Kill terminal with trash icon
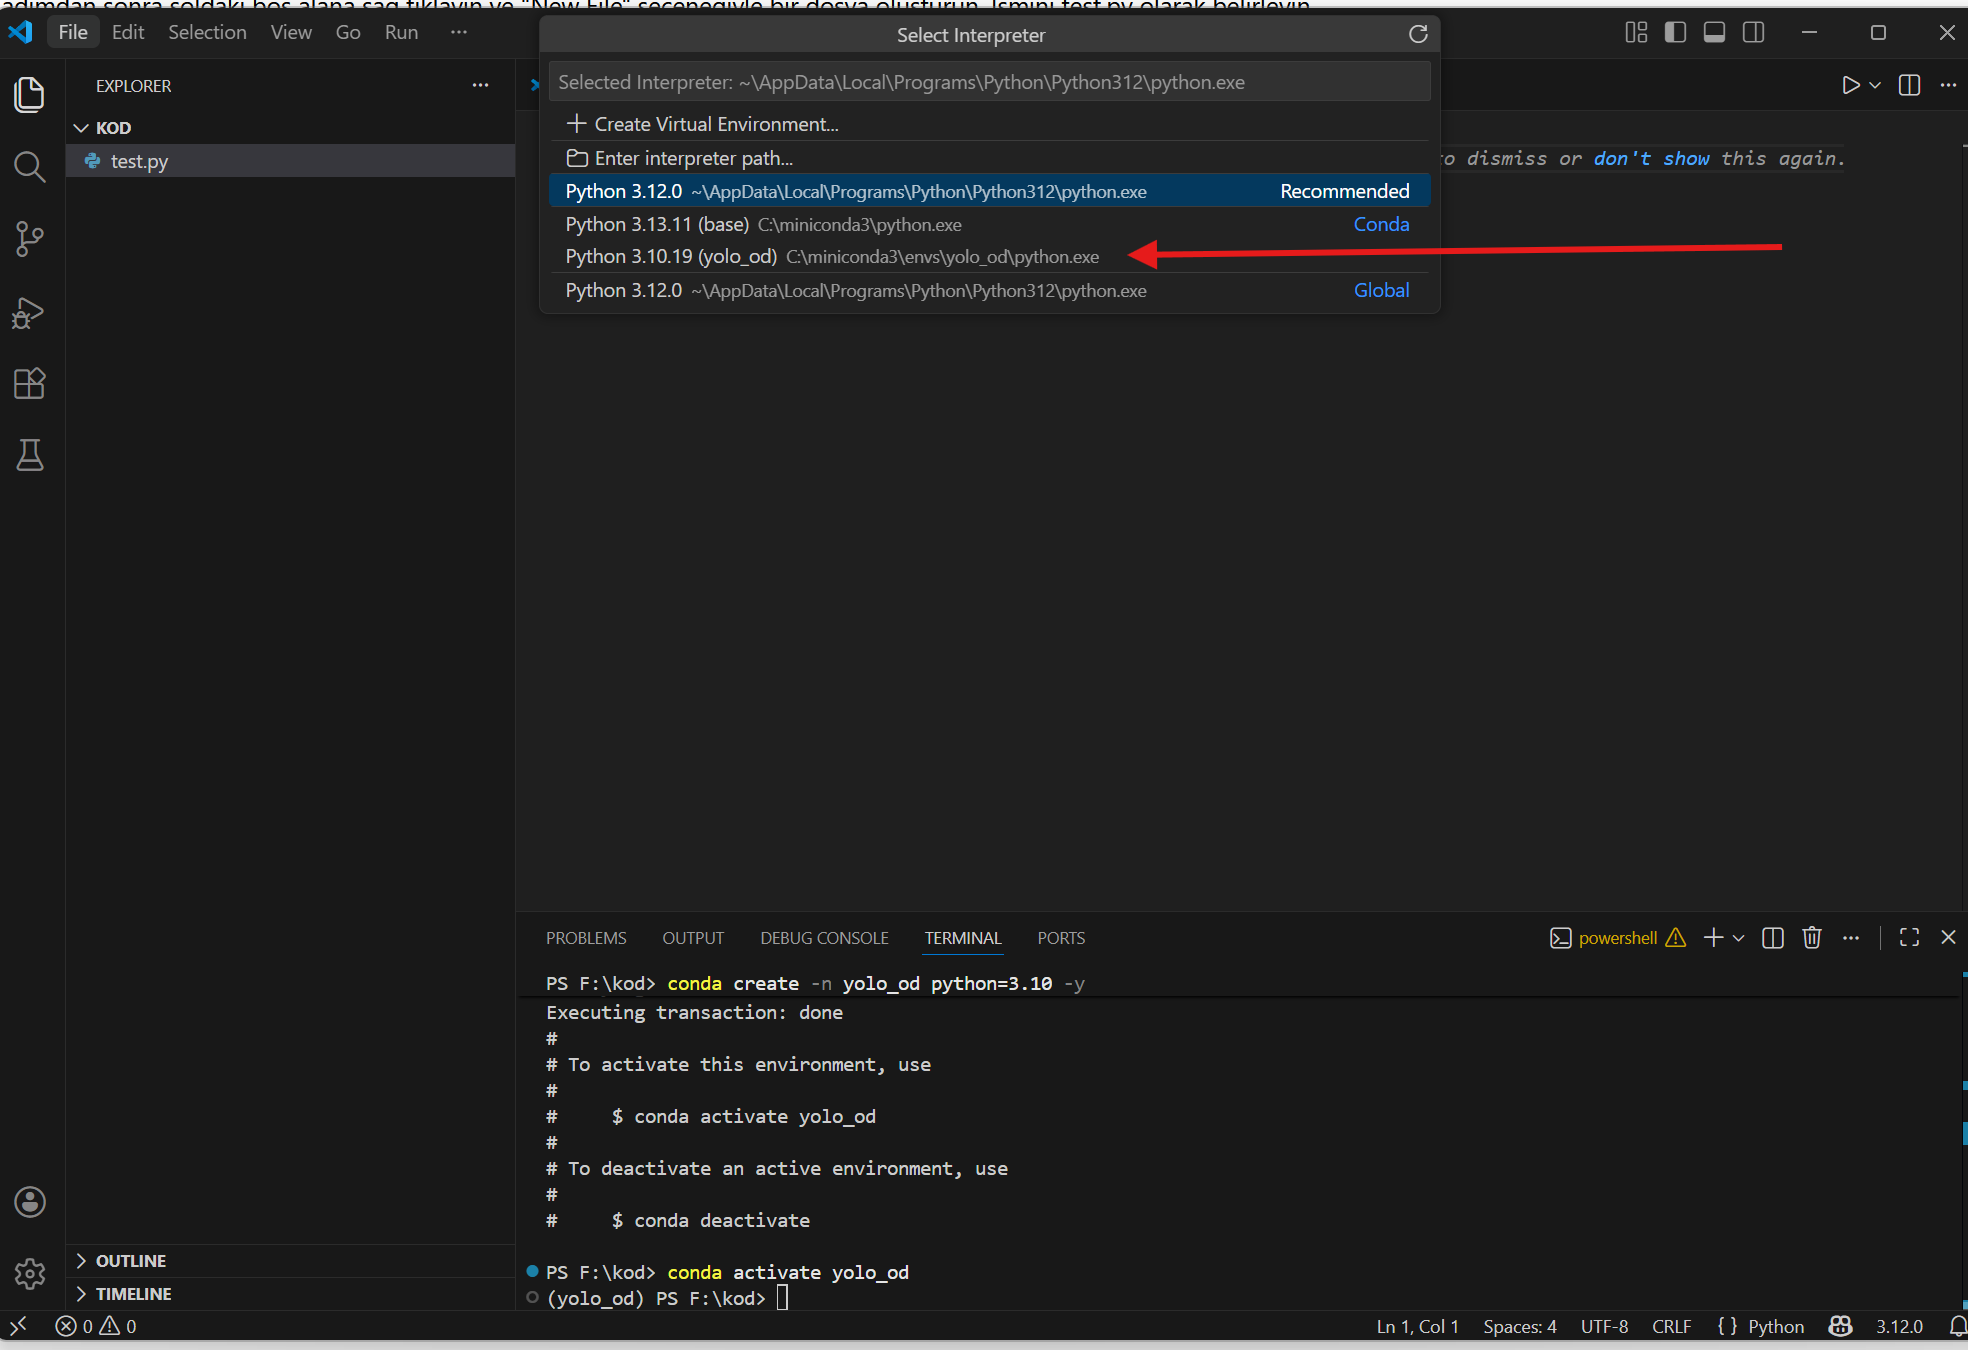 [1811, 938]
